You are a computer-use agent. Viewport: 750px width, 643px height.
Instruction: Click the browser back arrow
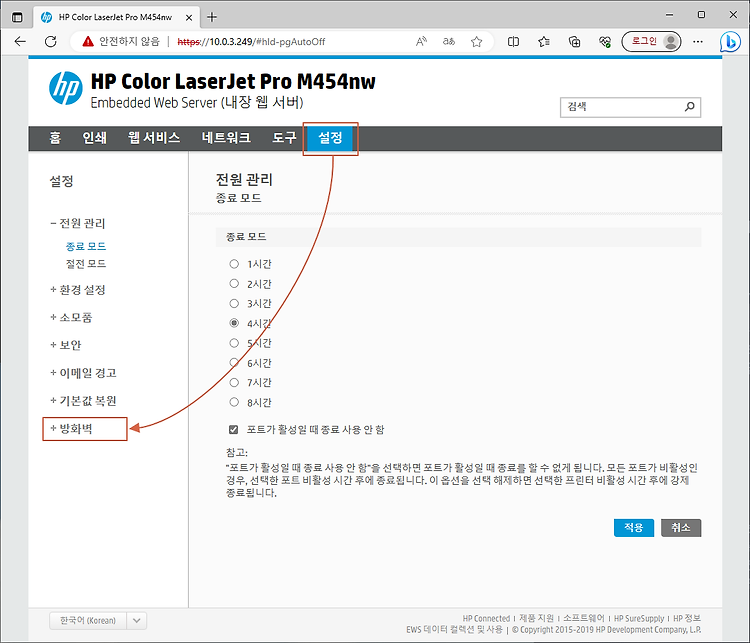(x=20, y=42)
